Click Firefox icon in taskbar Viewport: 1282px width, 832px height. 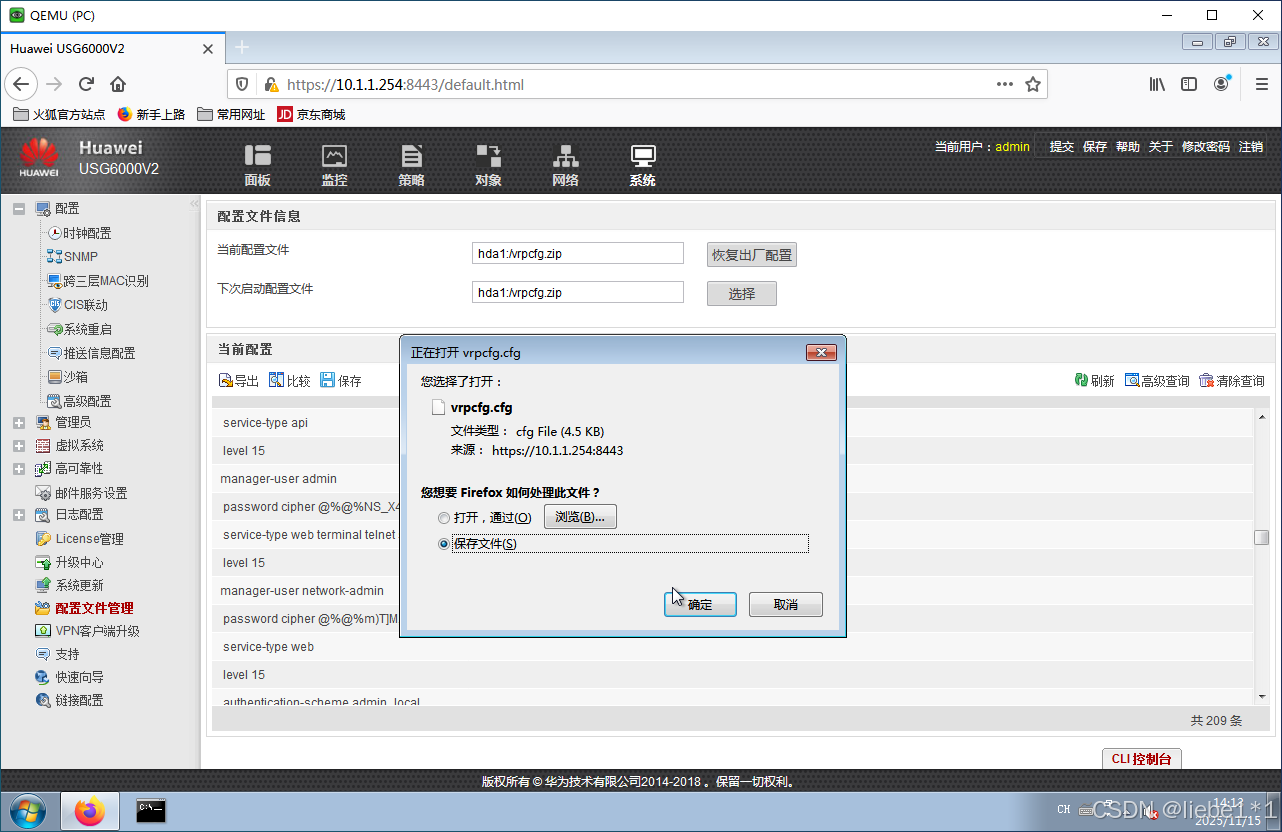pos(90,811)
